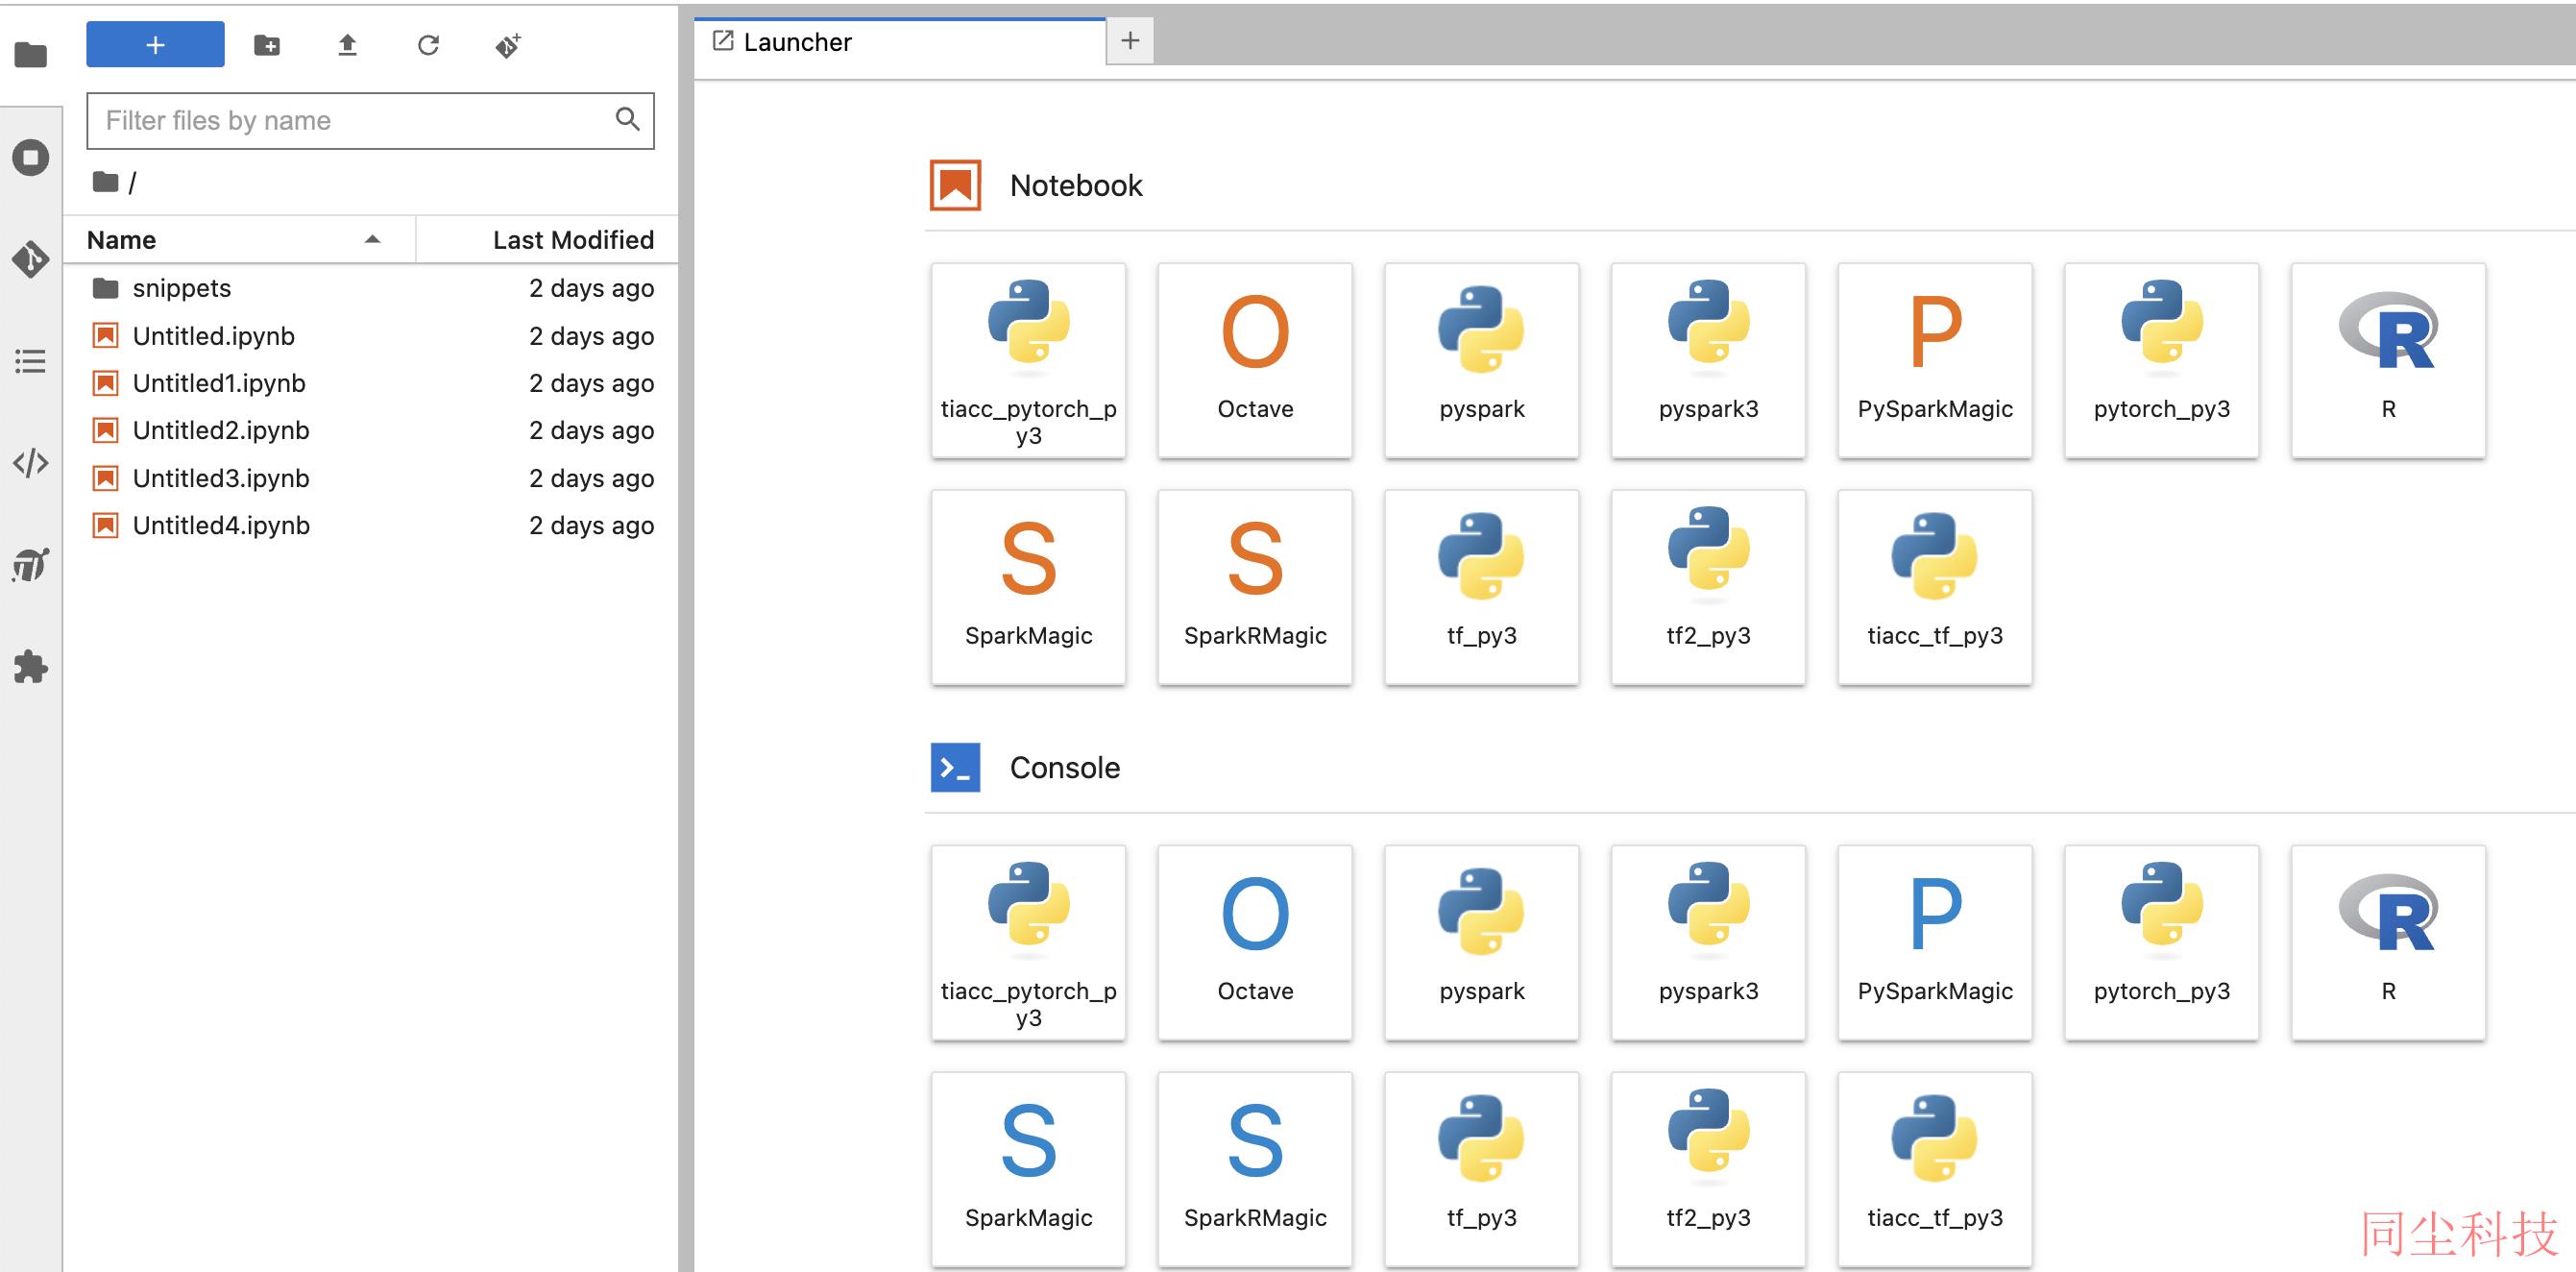The image size is (2576, 1272).
Task: Focus the Filter files by name field
Action: [x=370, y=121]
